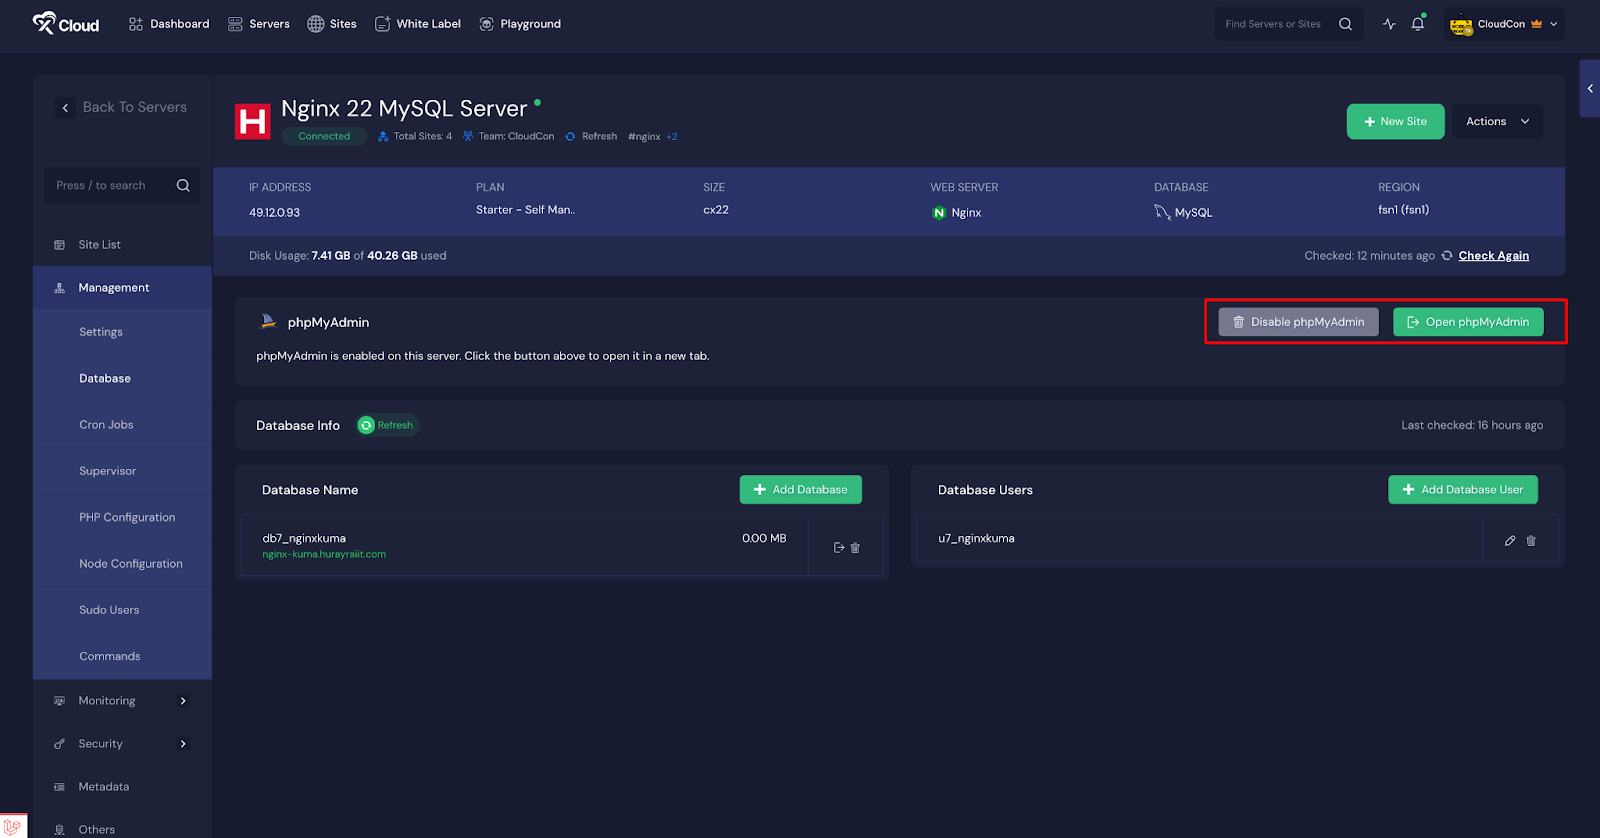
Task: Select Cron Jobs in the sidebar
Action: pyautogui.click(x=106, y=425)
